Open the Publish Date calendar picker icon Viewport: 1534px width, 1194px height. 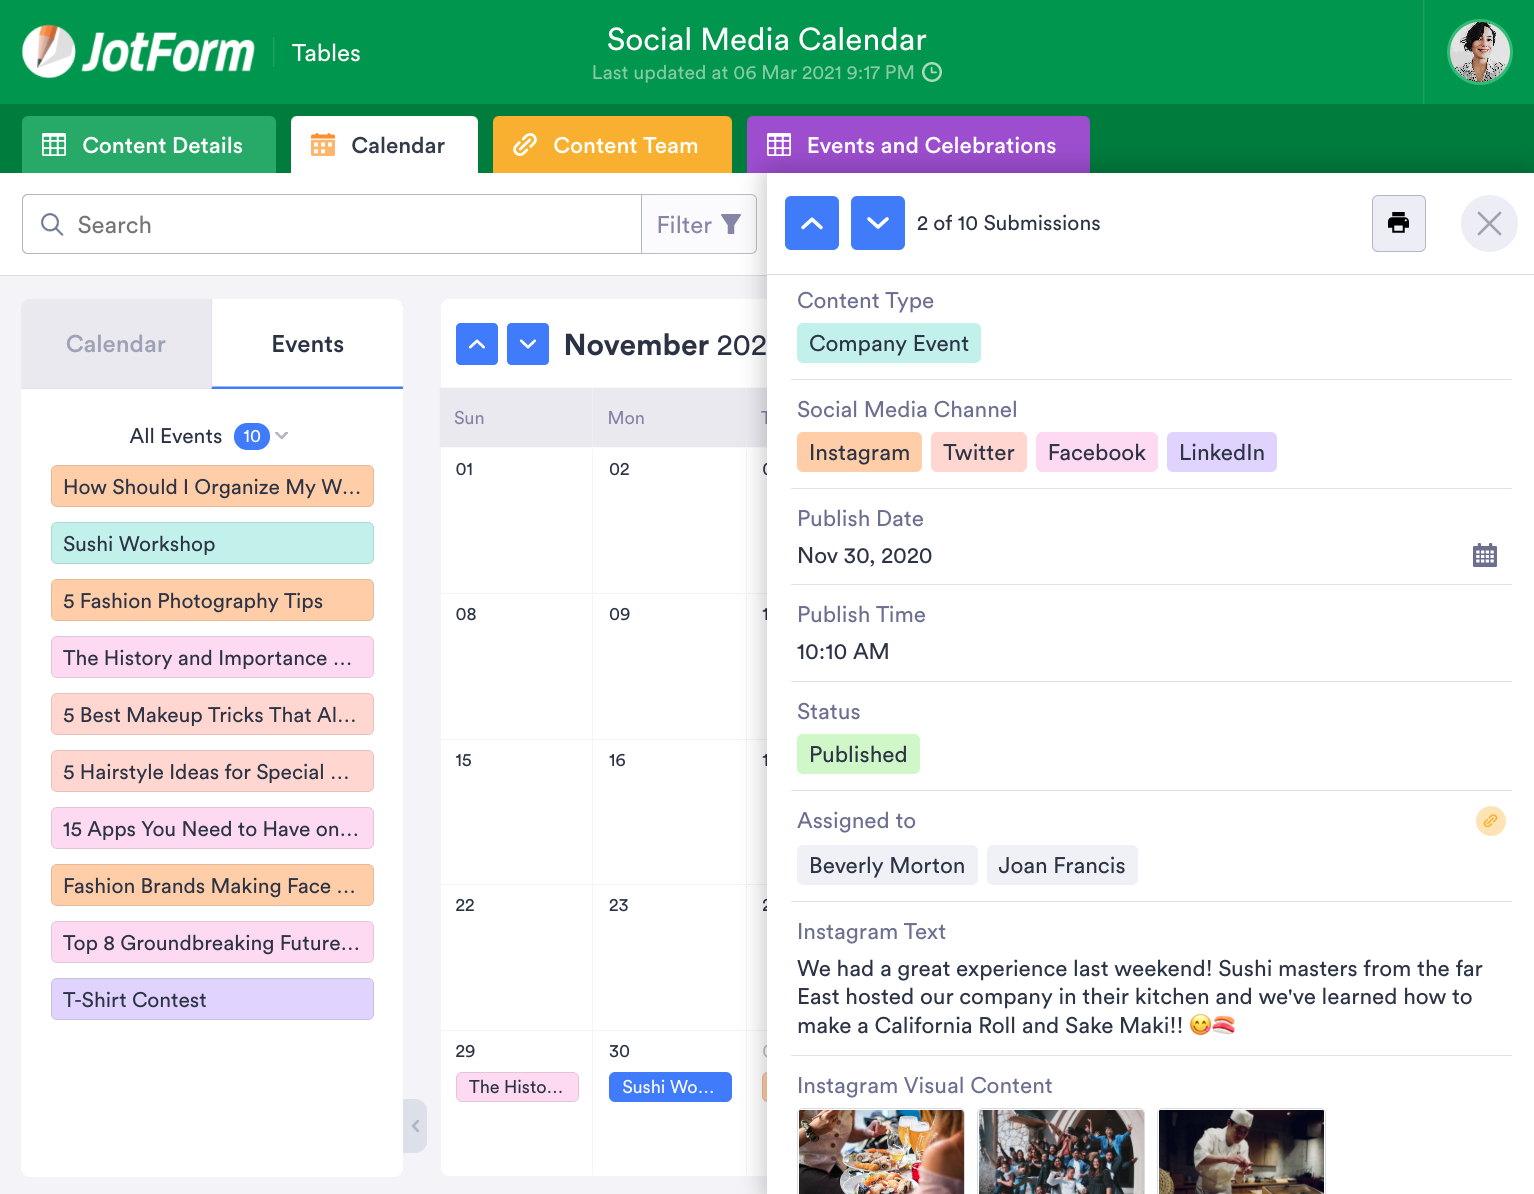[x=1485, y=554]
